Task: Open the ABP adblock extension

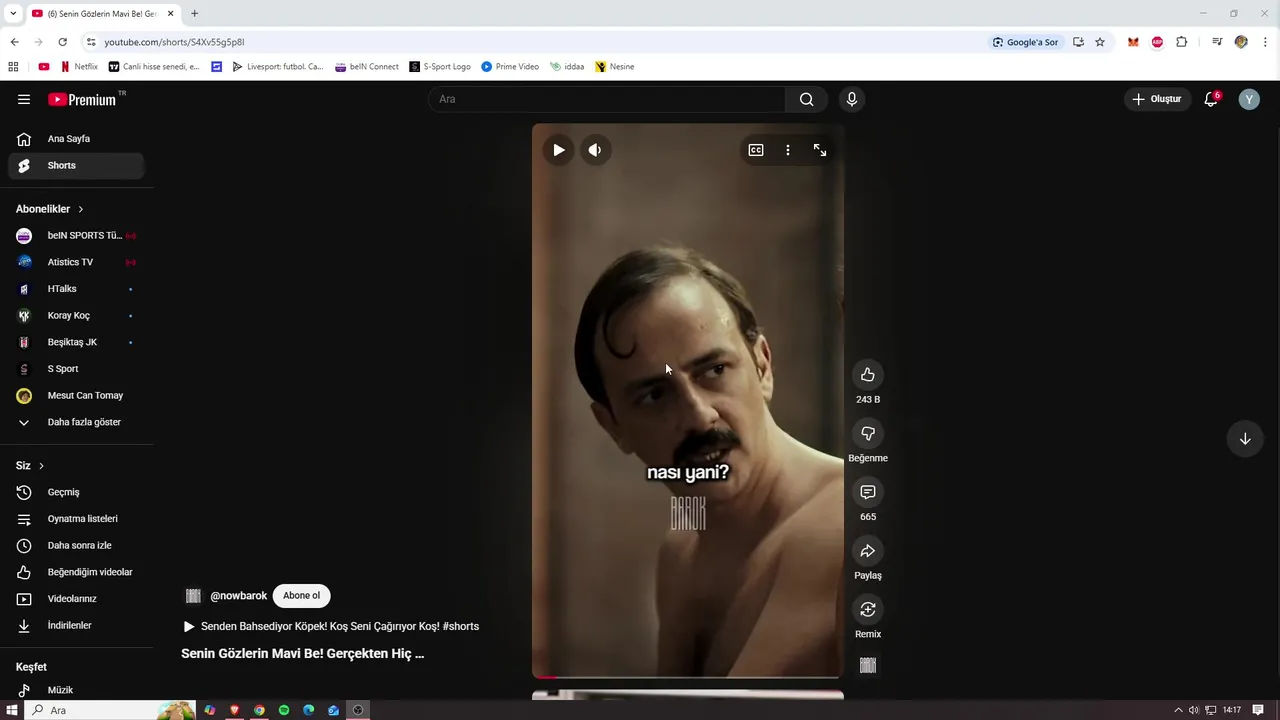Action: click(x=1157, y=42)
